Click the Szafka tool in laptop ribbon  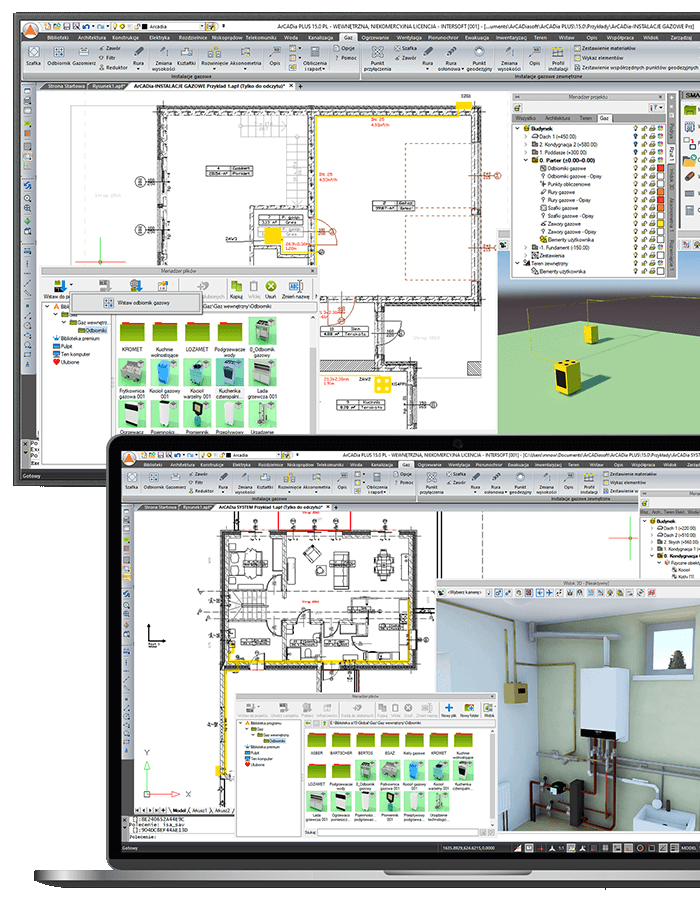(132, 480)
